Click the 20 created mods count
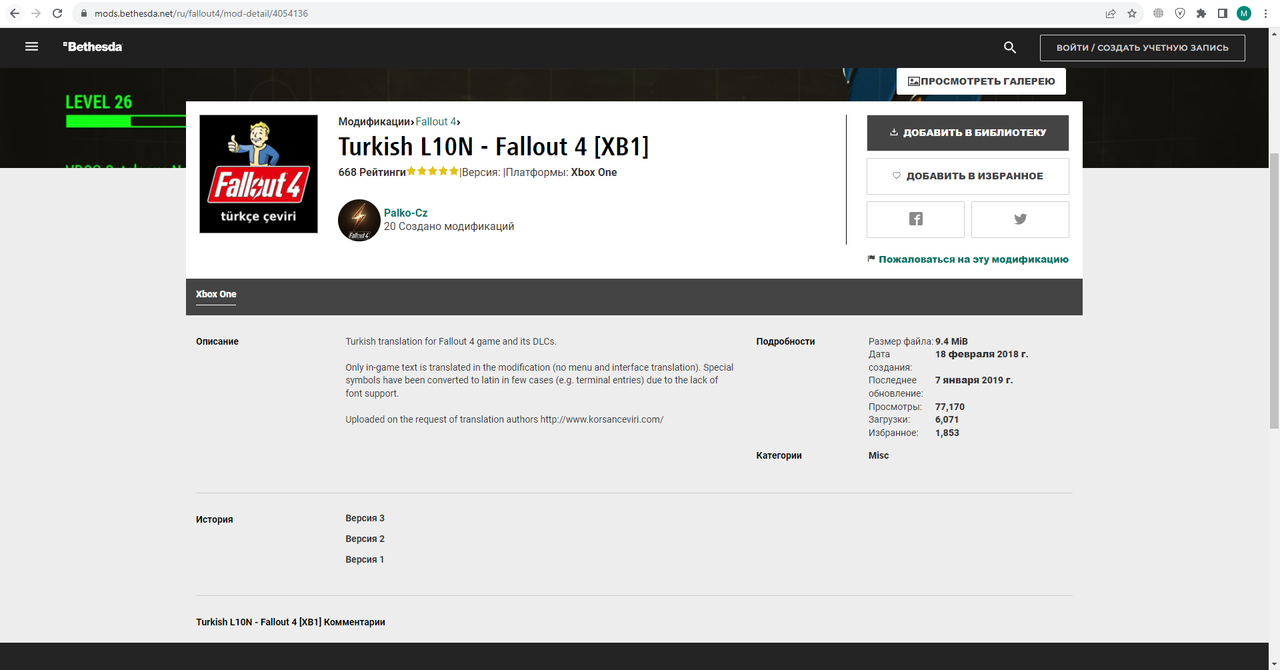This screenshot has width=1280, height=670. point(449,226)
